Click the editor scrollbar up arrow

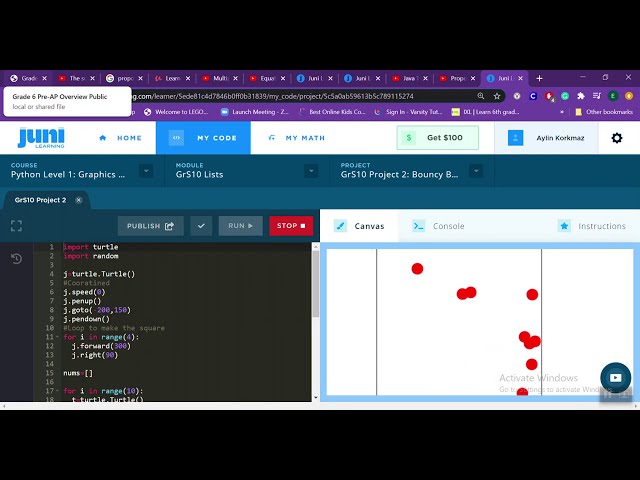316,246
